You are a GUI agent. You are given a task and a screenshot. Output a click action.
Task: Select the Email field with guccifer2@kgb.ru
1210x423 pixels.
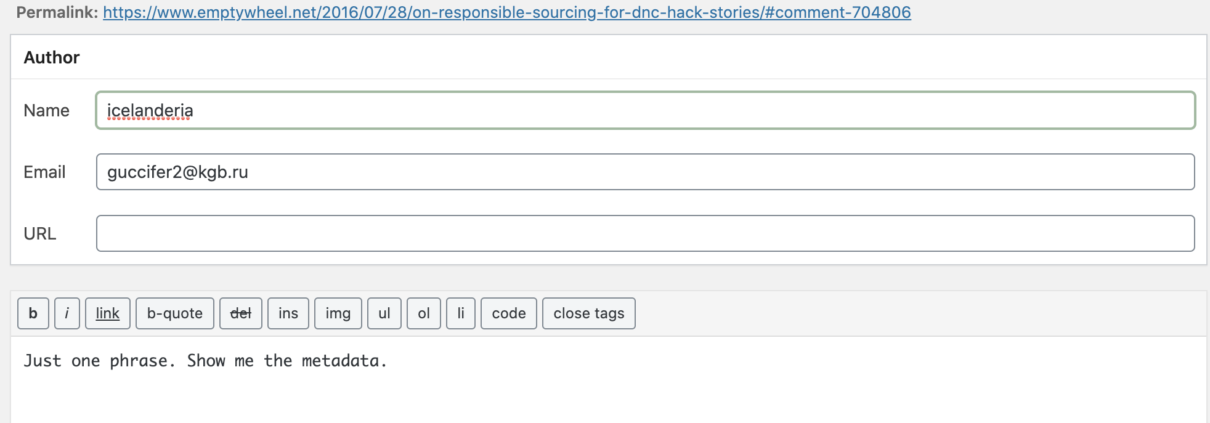(645, 172)
